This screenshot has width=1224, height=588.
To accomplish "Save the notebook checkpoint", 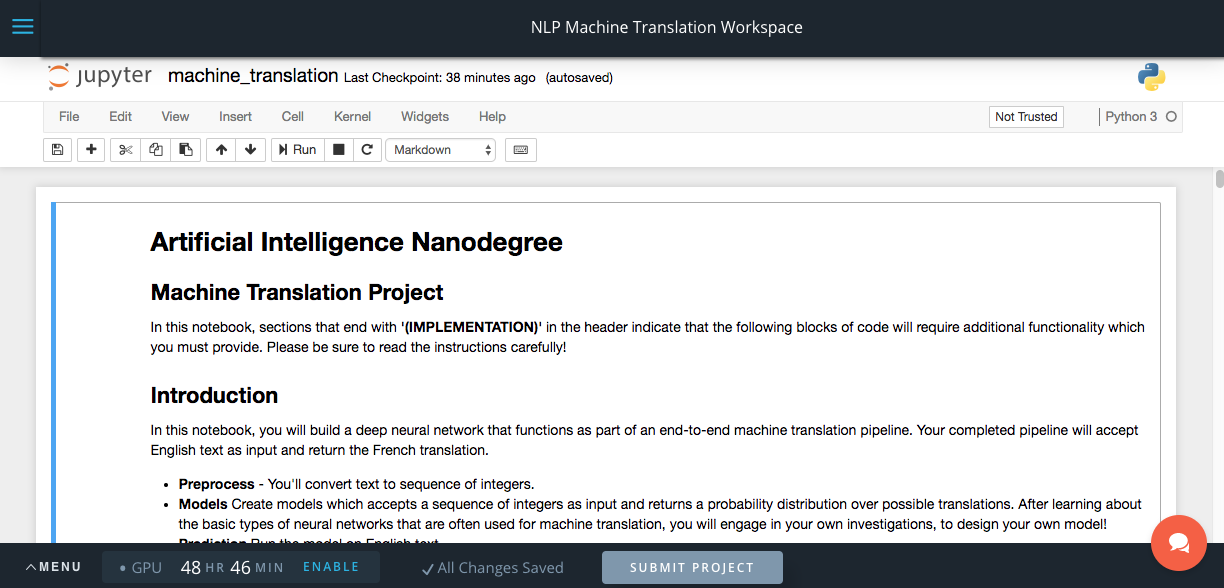I will tap(57, 149).
